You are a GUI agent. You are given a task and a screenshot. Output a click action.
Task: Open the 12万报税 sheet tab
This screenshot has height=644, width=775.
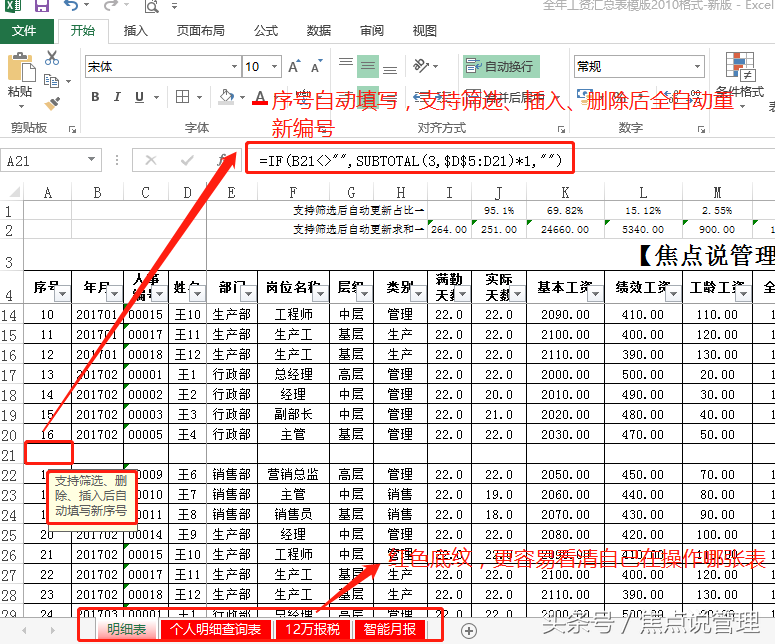(x=312, y=629)
